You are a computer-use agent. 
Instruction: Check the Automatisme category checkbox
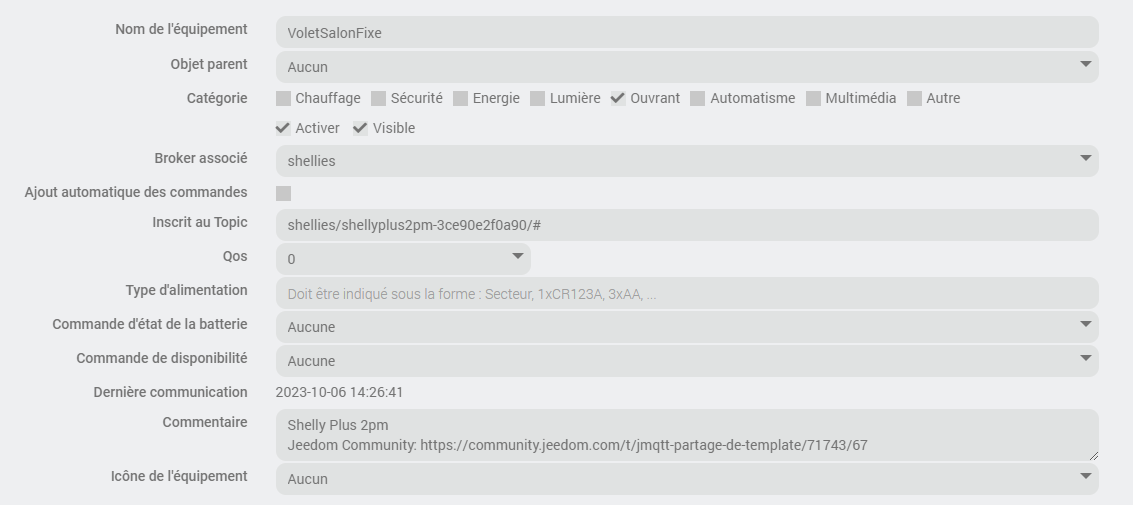click(698, 98)
